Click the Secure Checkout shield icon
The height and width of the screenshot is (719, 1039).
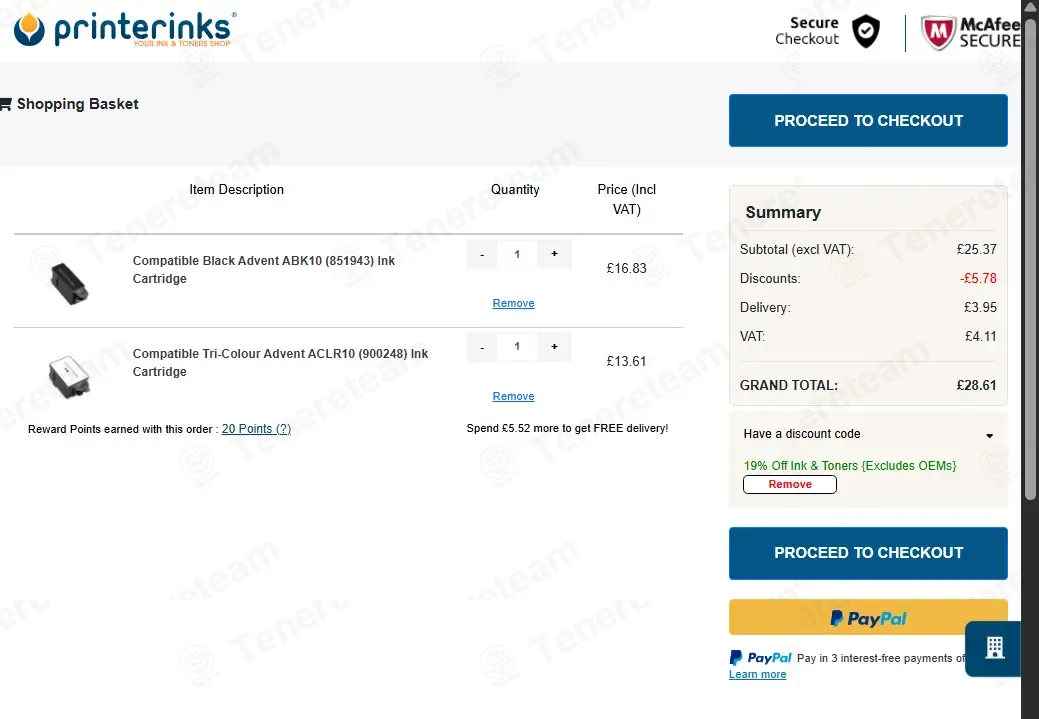coord(865,31)
